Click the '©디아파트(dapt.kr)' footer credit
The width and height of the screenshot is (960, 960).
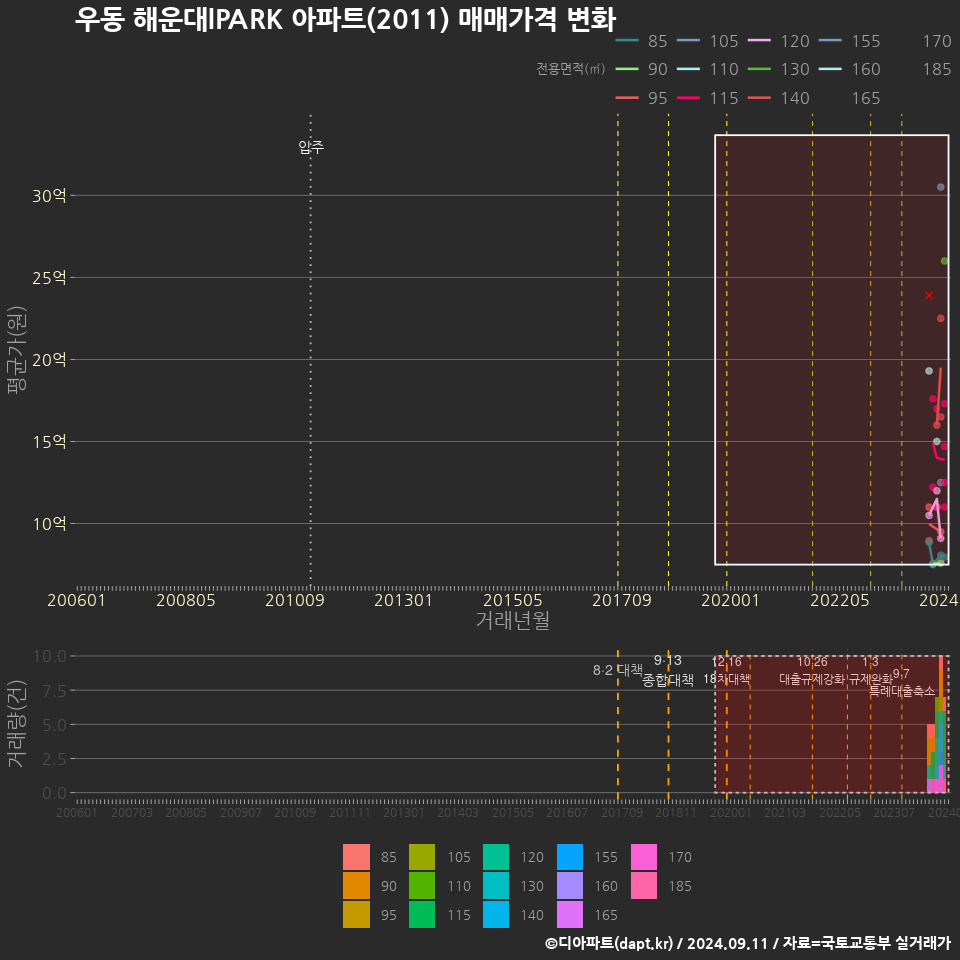tap(609, 943)
